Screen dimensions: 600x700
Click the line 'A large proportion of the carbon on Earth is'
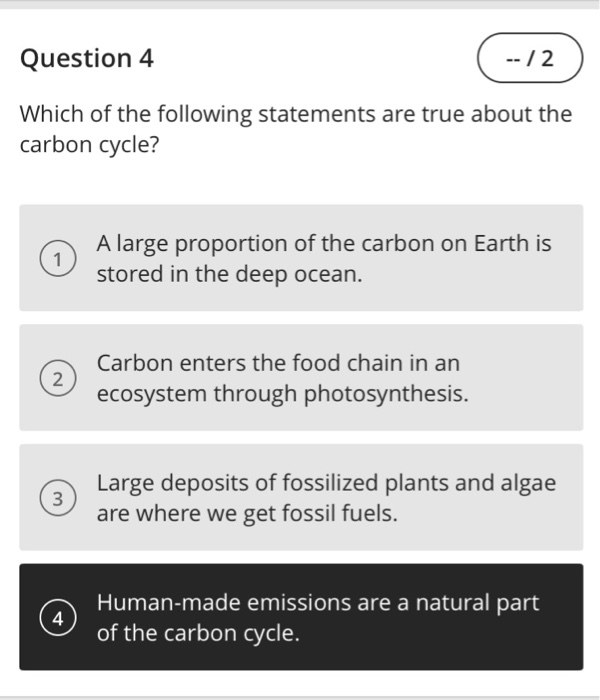[x=324, y=244]
